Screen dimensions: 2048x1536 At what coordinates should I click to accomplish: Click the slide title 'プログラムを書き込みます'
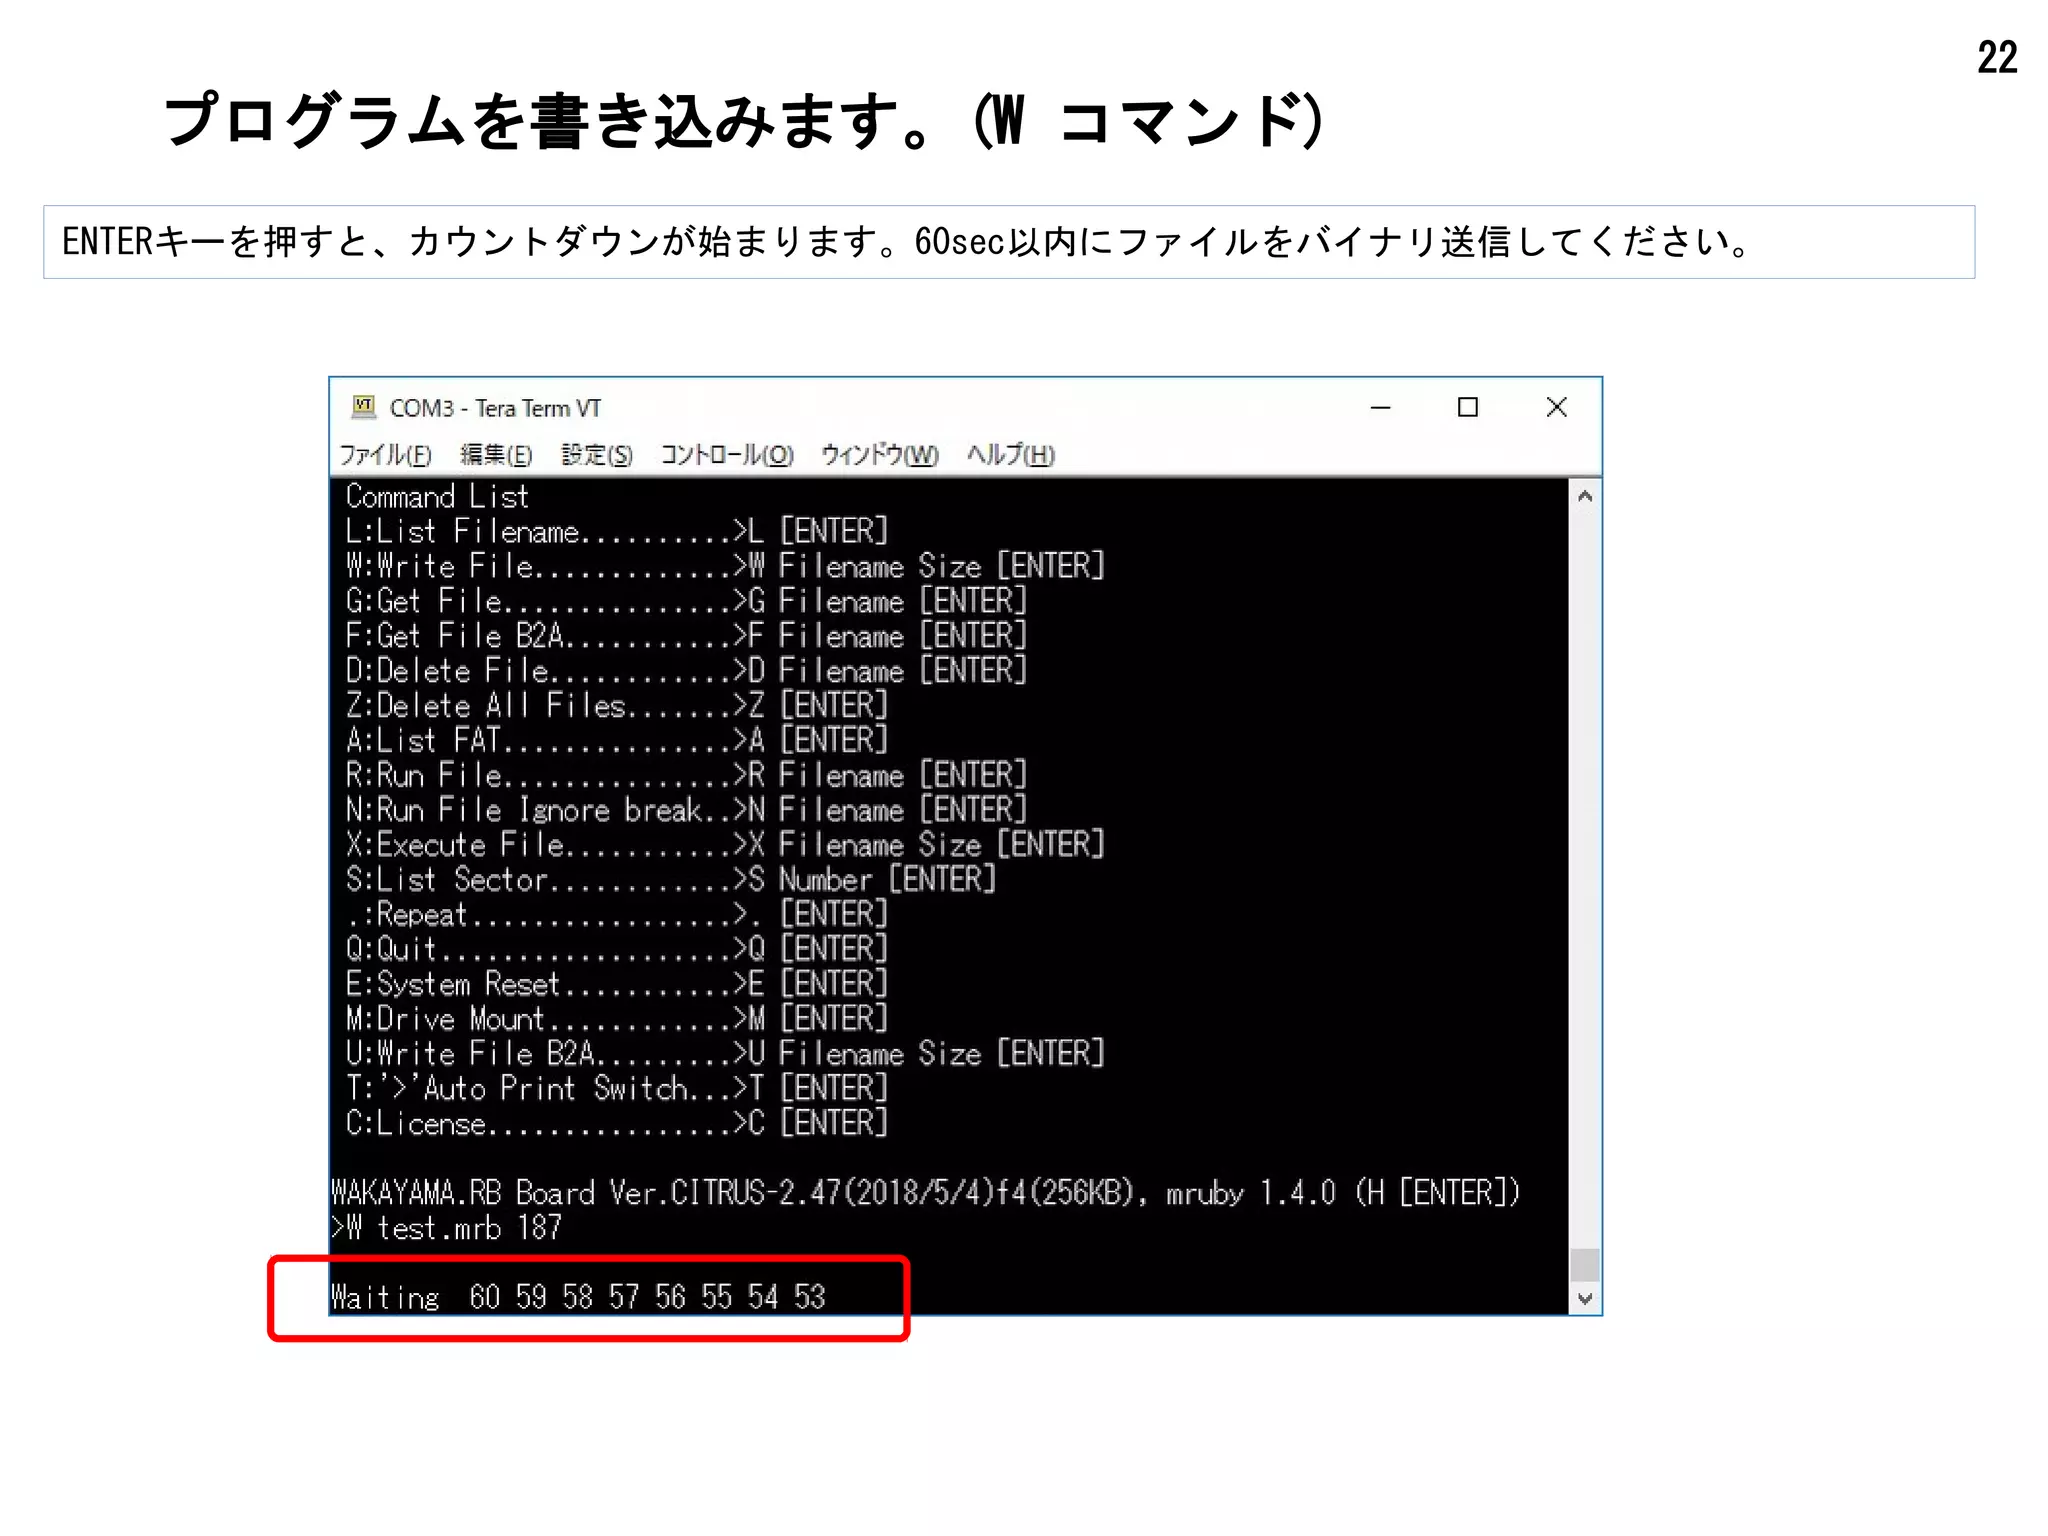tap(743, 121)
